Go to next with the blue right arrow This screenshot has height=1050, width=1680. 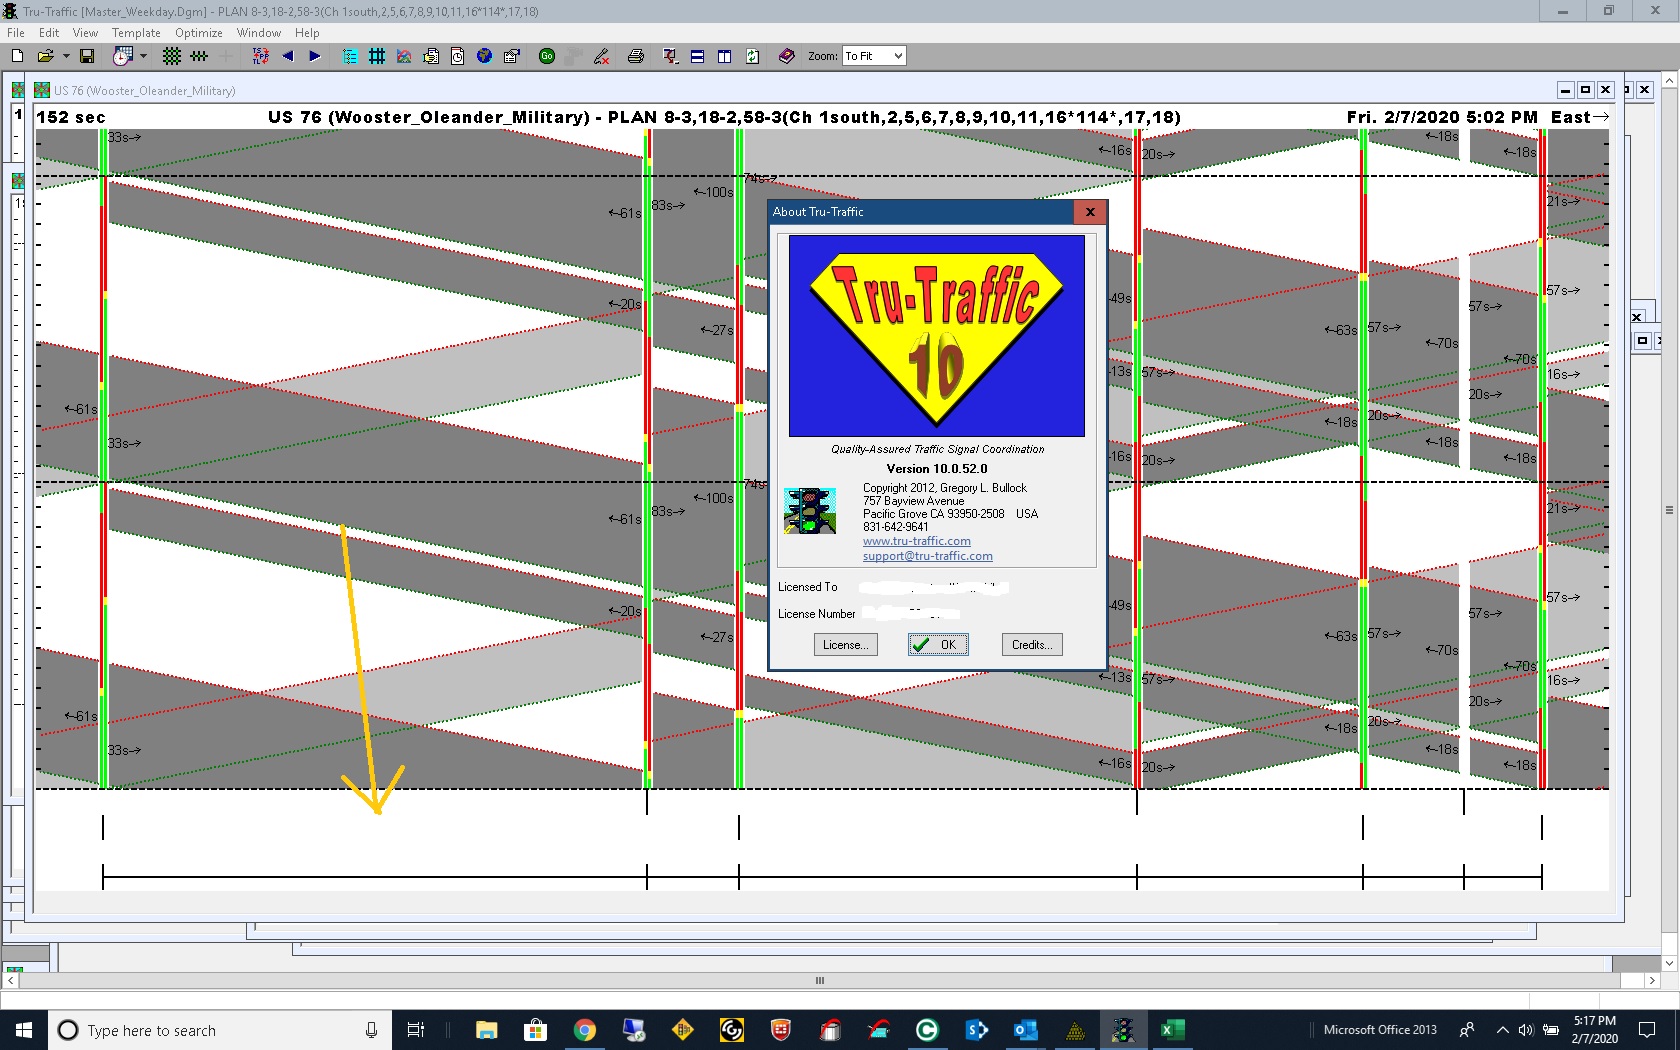pos(315,56)
